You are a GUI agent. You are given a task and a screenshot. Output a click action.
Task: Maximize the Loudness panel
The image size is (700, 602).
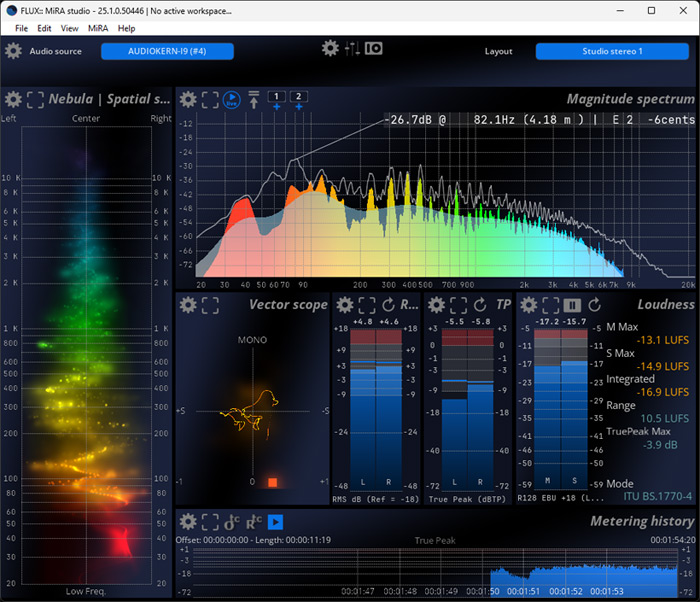coord(550,305)
